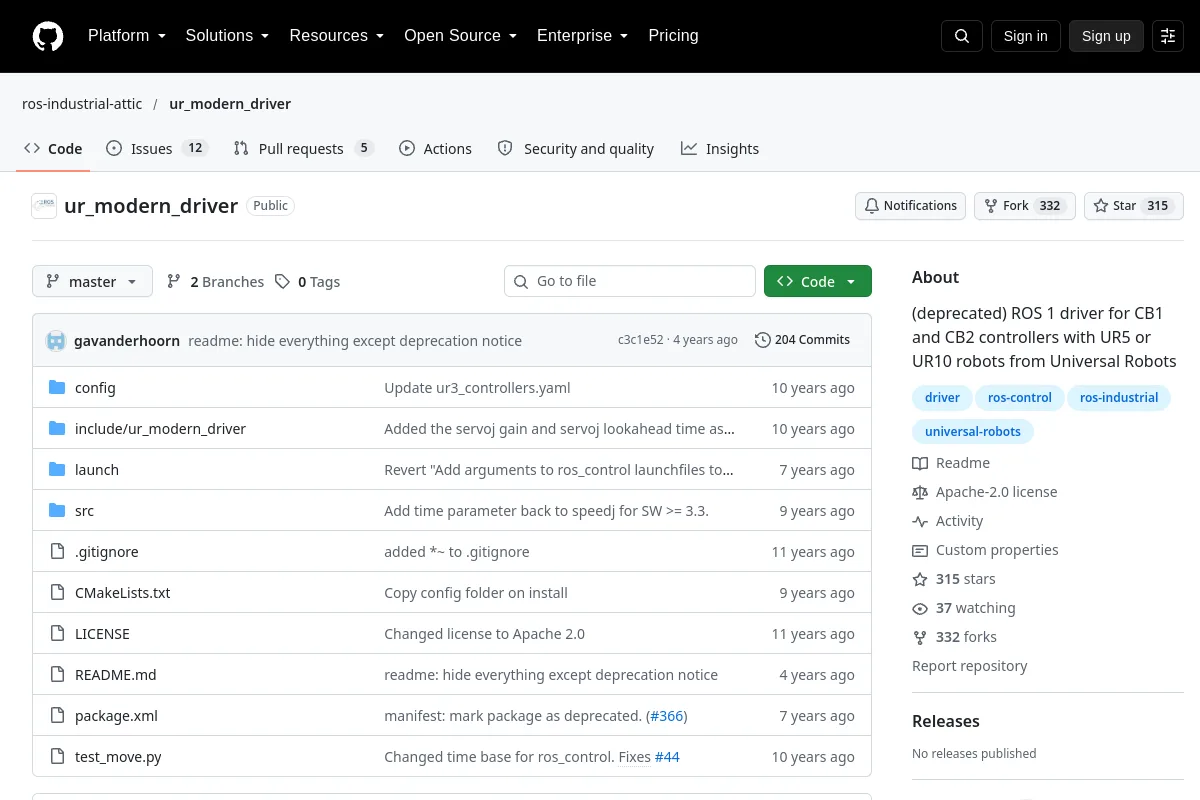Screen dimensions: 1200x800
Task: Click Report repository link
Action: coord(969,666)
